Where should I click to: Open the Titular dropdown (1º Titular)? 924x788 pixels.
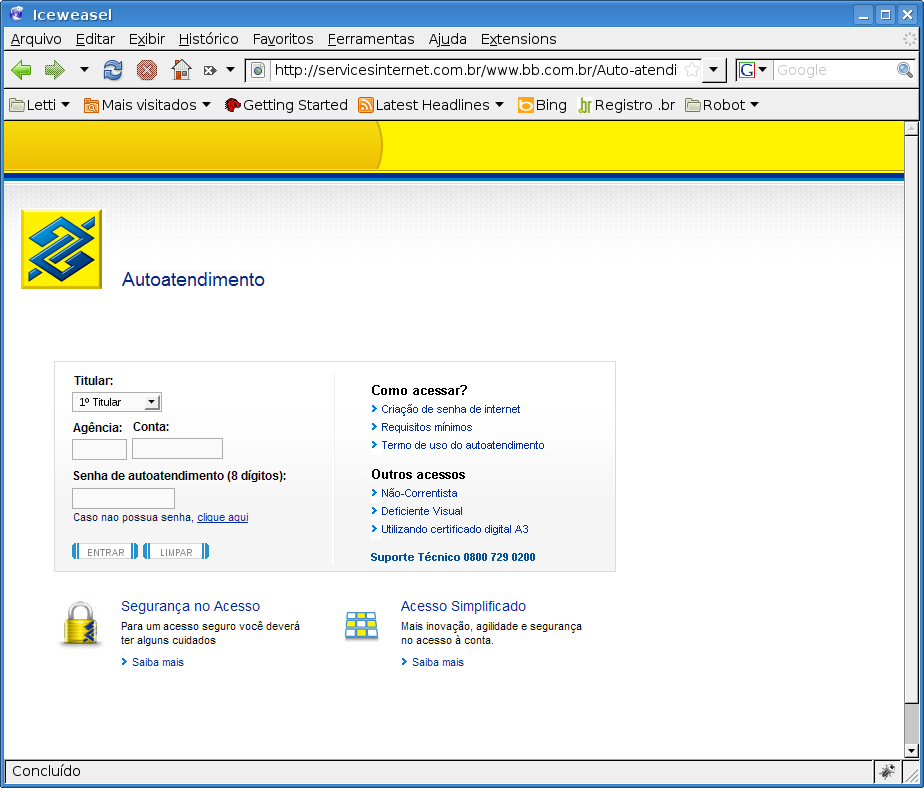(x=117, y=402)
